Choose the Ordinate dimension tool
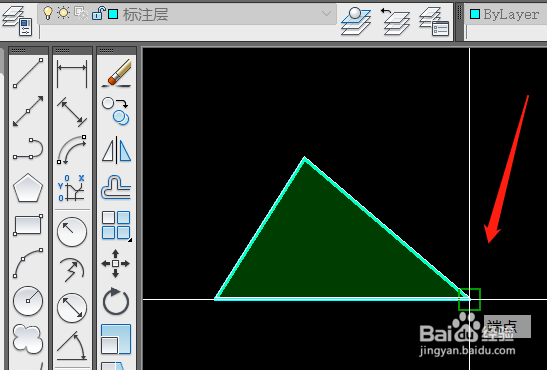The height and width of the screenshot is (370, 547). [x=72, y=188]
